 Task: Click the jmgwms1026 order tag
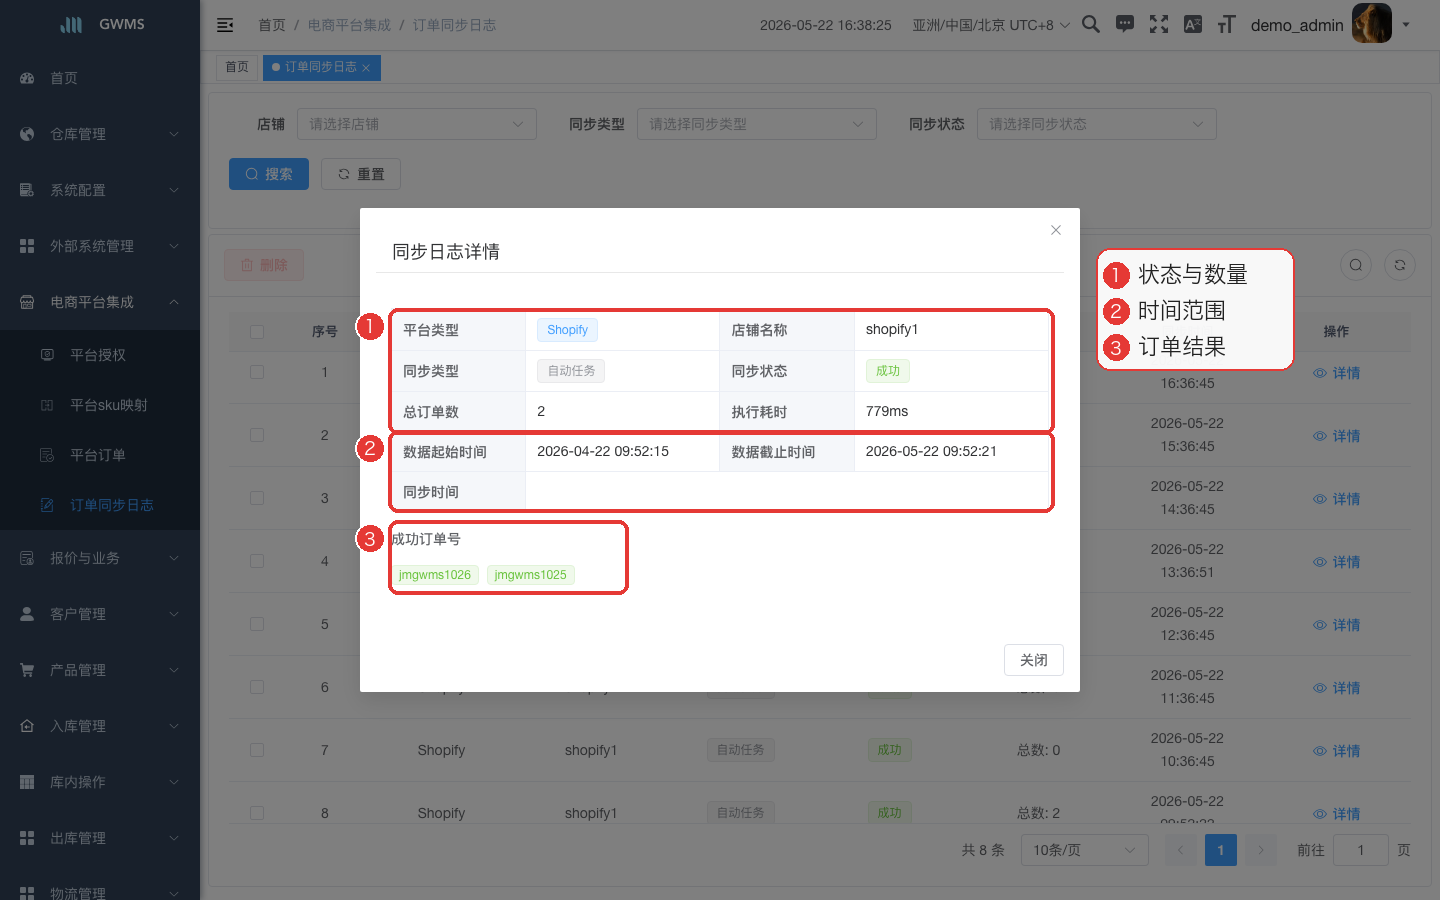(435, 575)
